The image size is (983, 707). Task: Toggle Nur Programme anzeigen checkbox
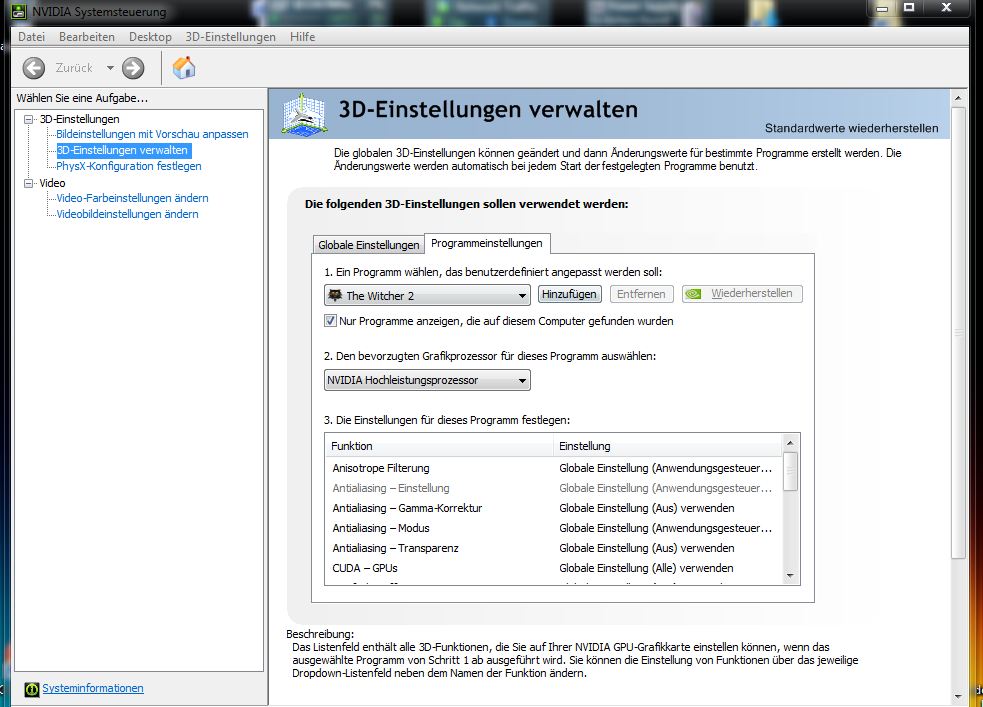(330, 321)
